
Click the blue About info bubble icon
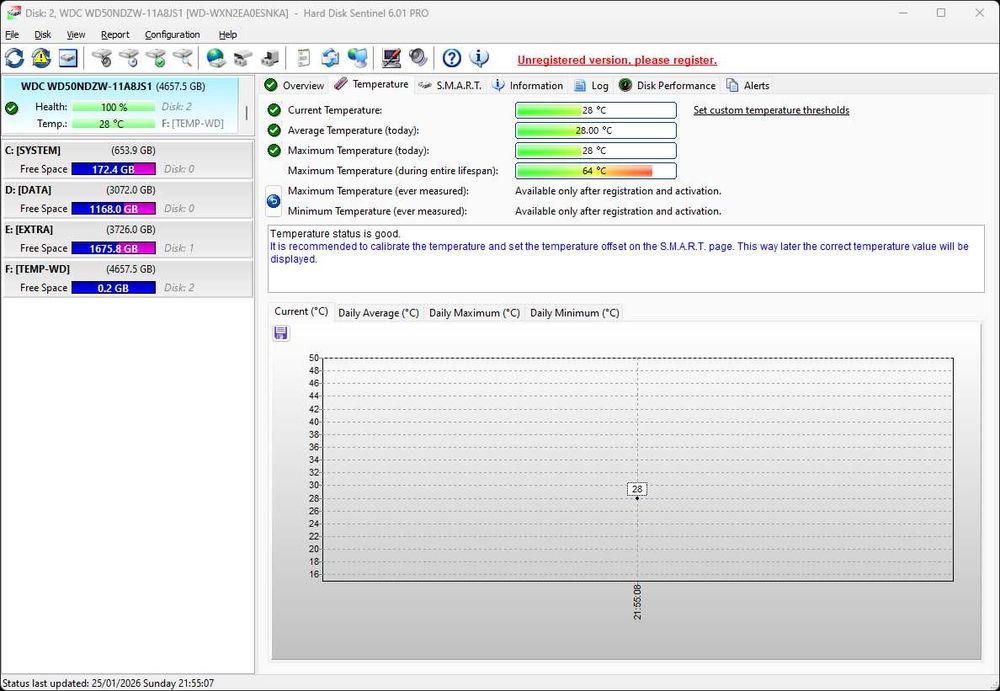click(x=479, y=58)
